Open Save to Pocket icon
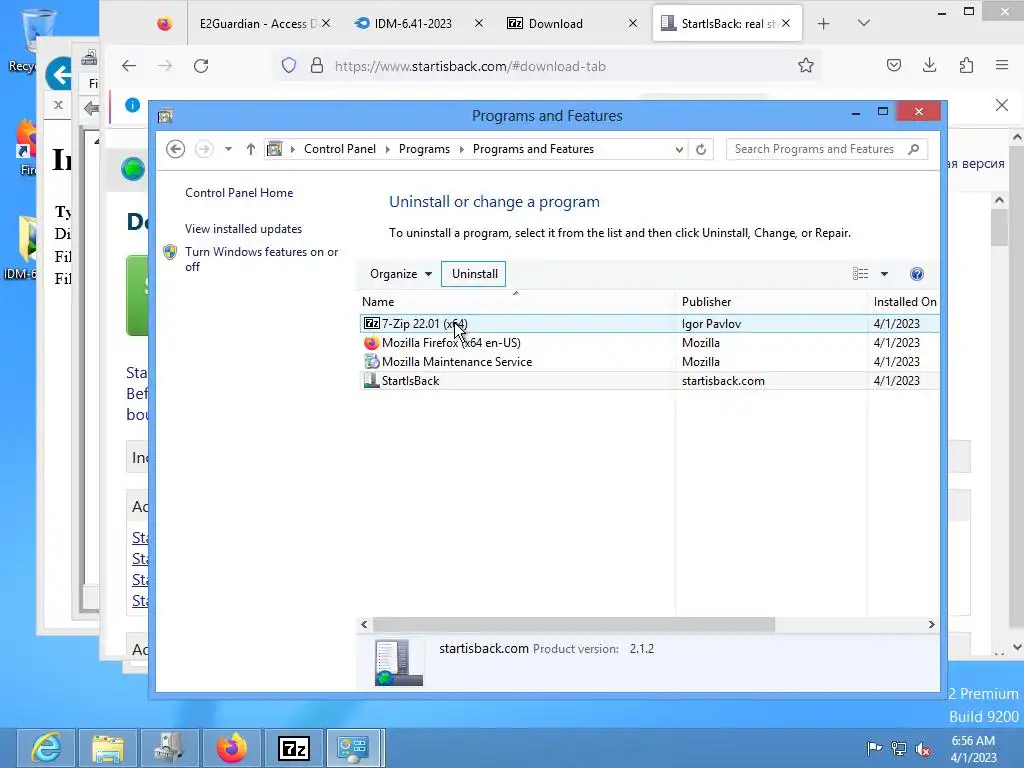Viewport: 1024px width, 768px height. [x=894, y=65]
